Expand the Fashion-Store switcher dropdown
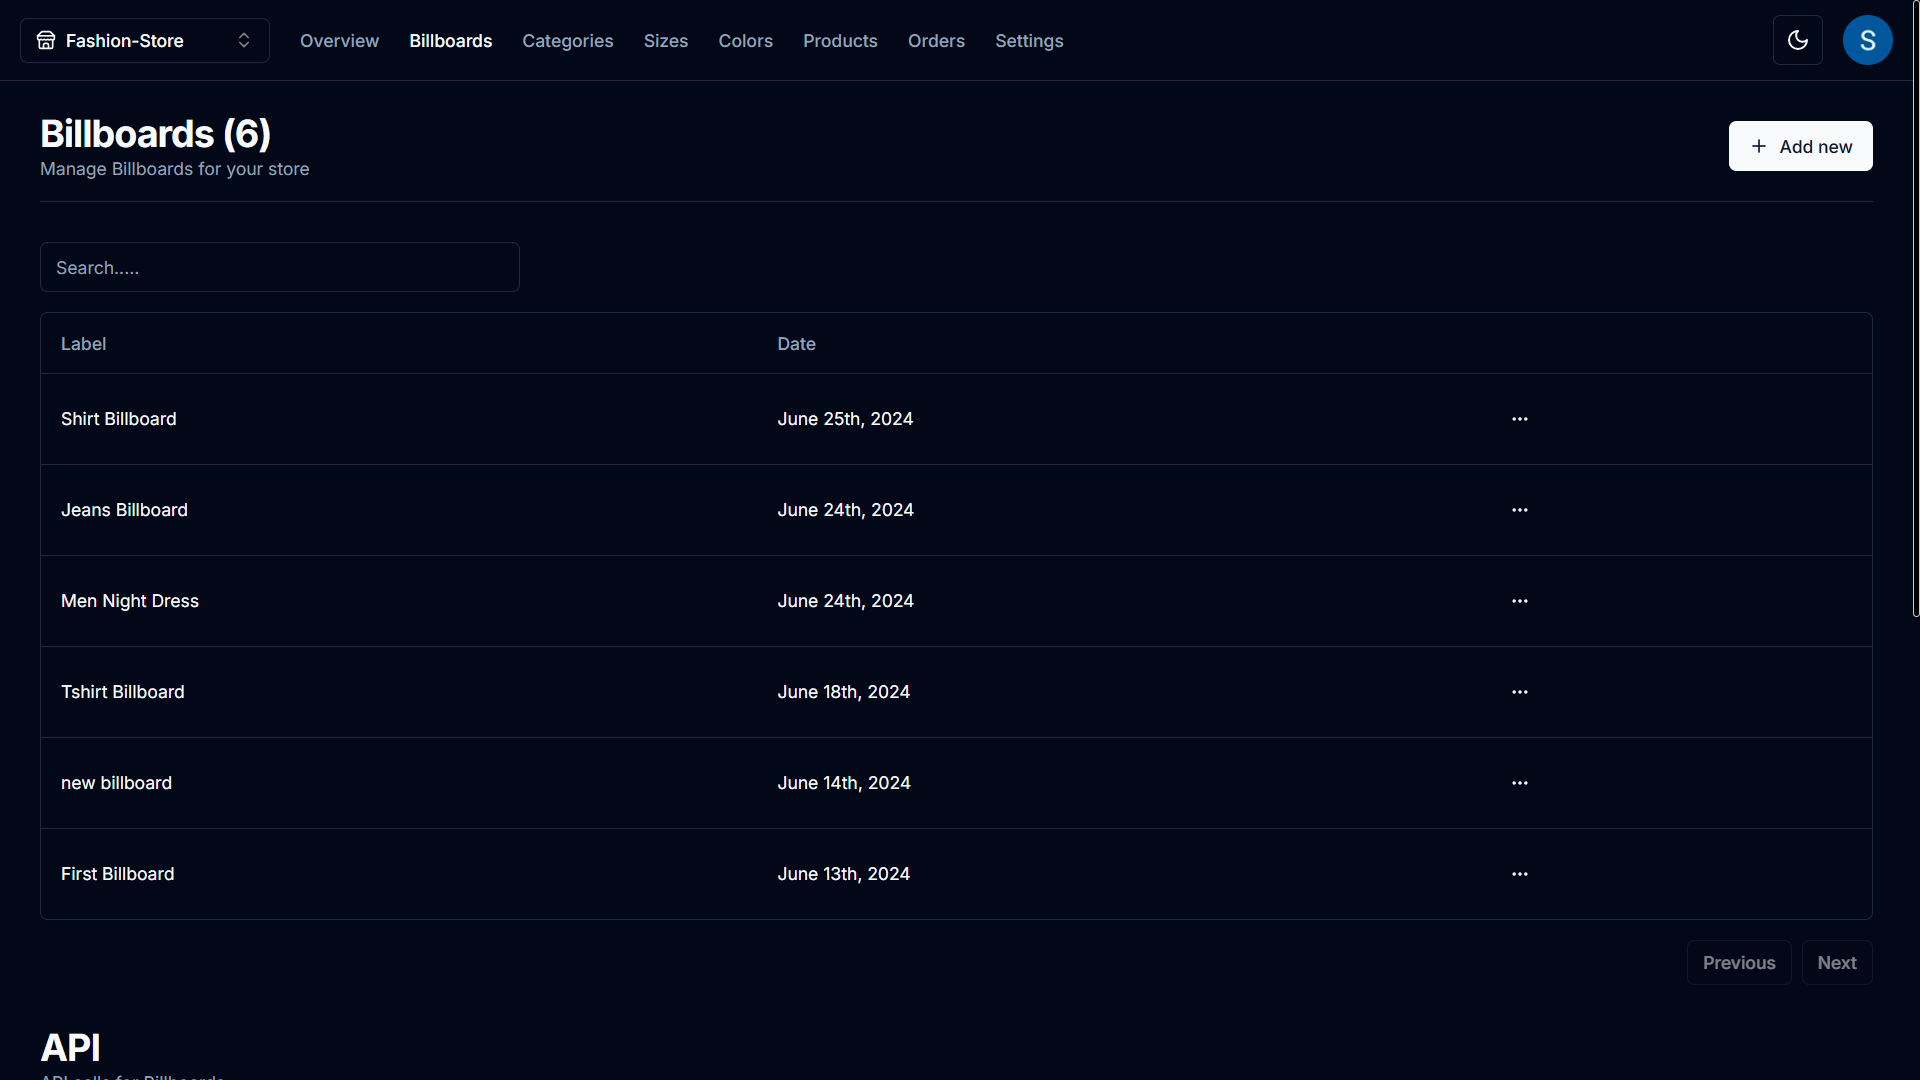Screen dimensions: 1920x1080 [x=145, y=40]
